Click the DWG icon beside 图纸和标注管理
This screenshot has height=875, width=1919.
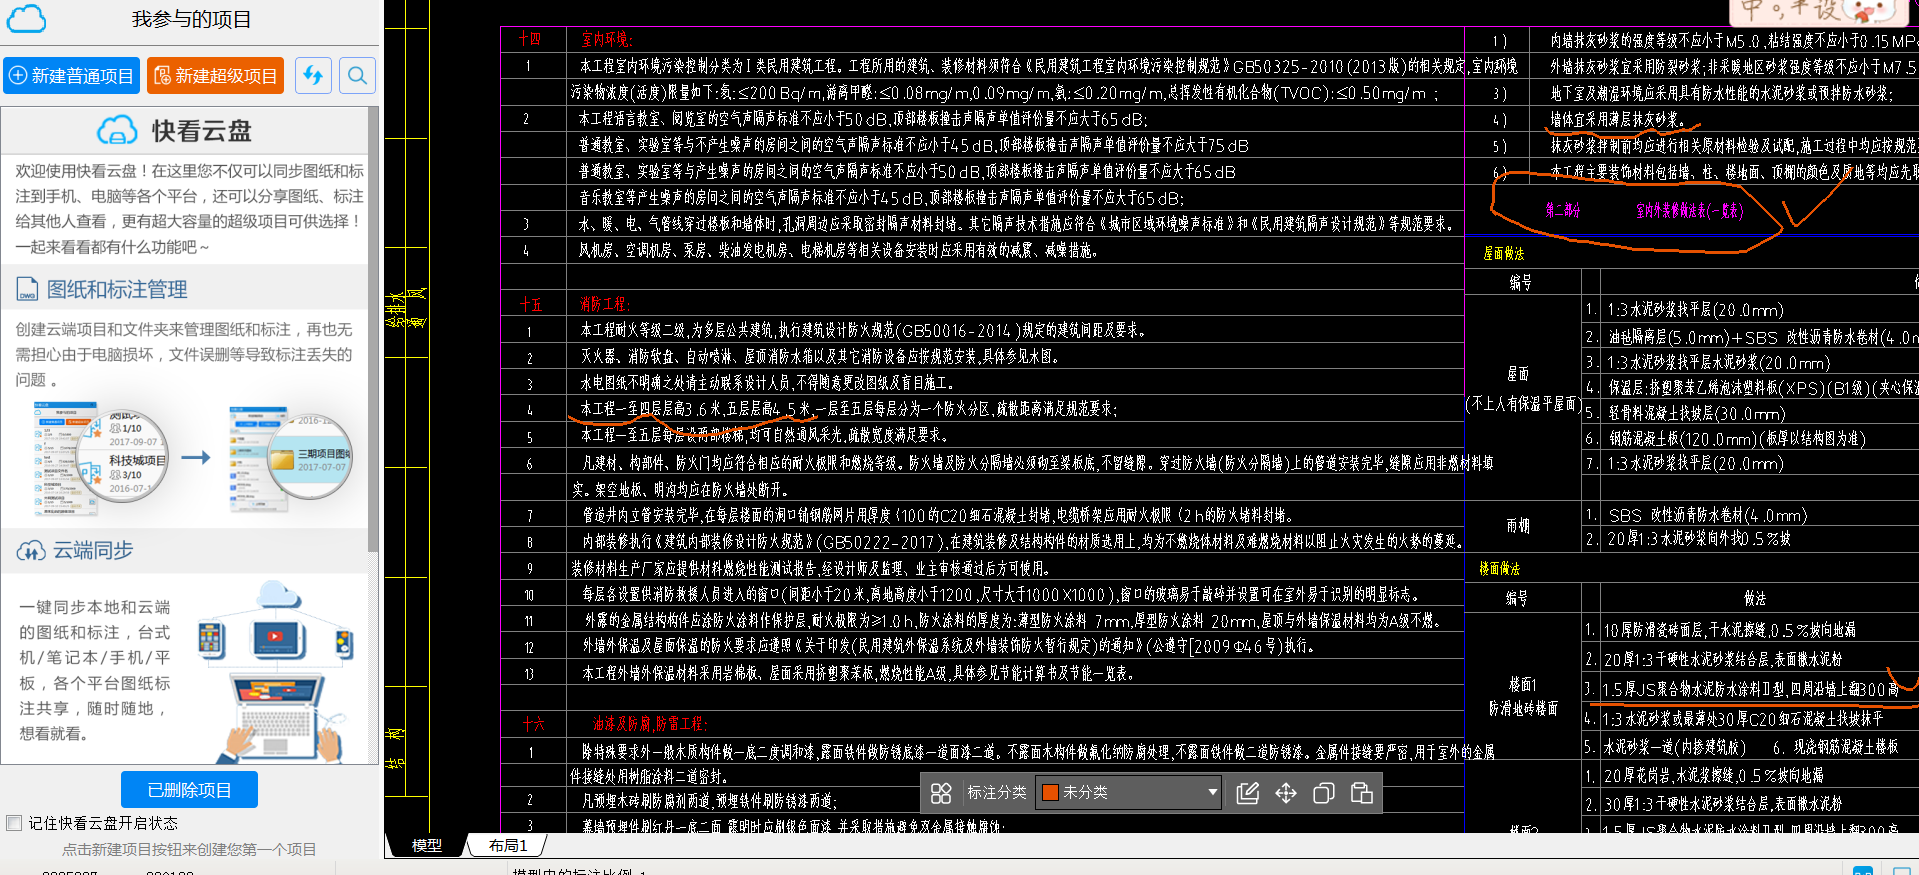pos(27,290)
